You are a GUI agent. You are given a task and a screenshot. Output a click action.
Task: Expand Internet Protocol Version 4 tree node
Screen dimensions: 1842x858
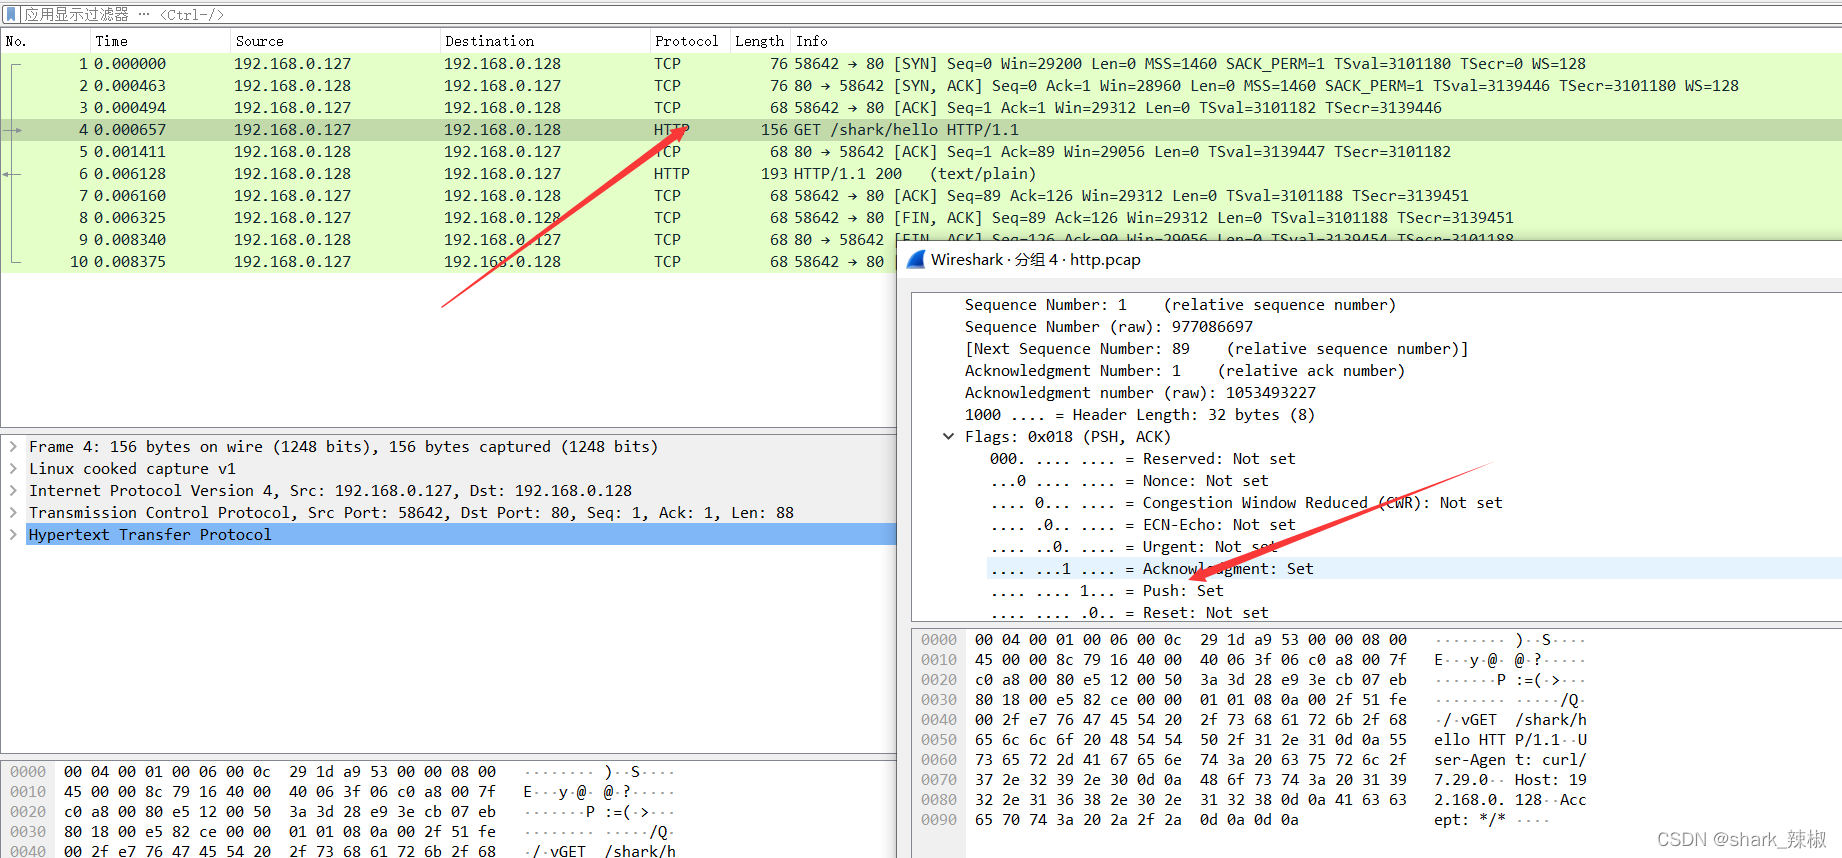pyautogui.click(x=13, y=491)
